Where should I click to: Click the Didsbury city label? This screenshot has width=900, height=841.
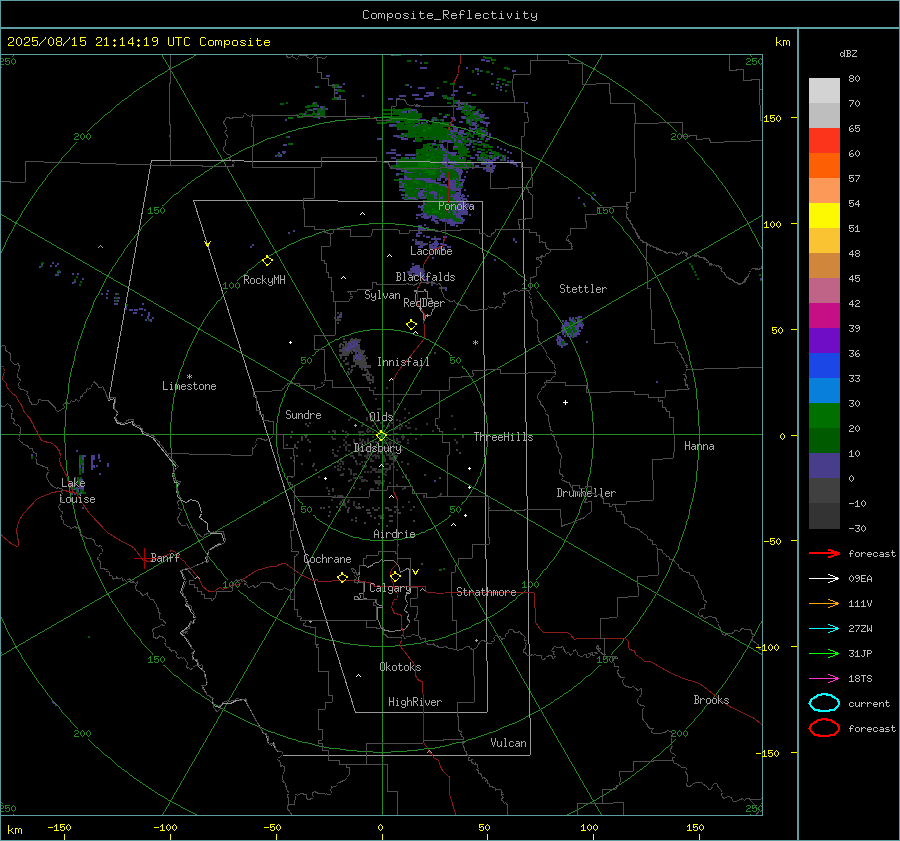[x=377, y=448]
